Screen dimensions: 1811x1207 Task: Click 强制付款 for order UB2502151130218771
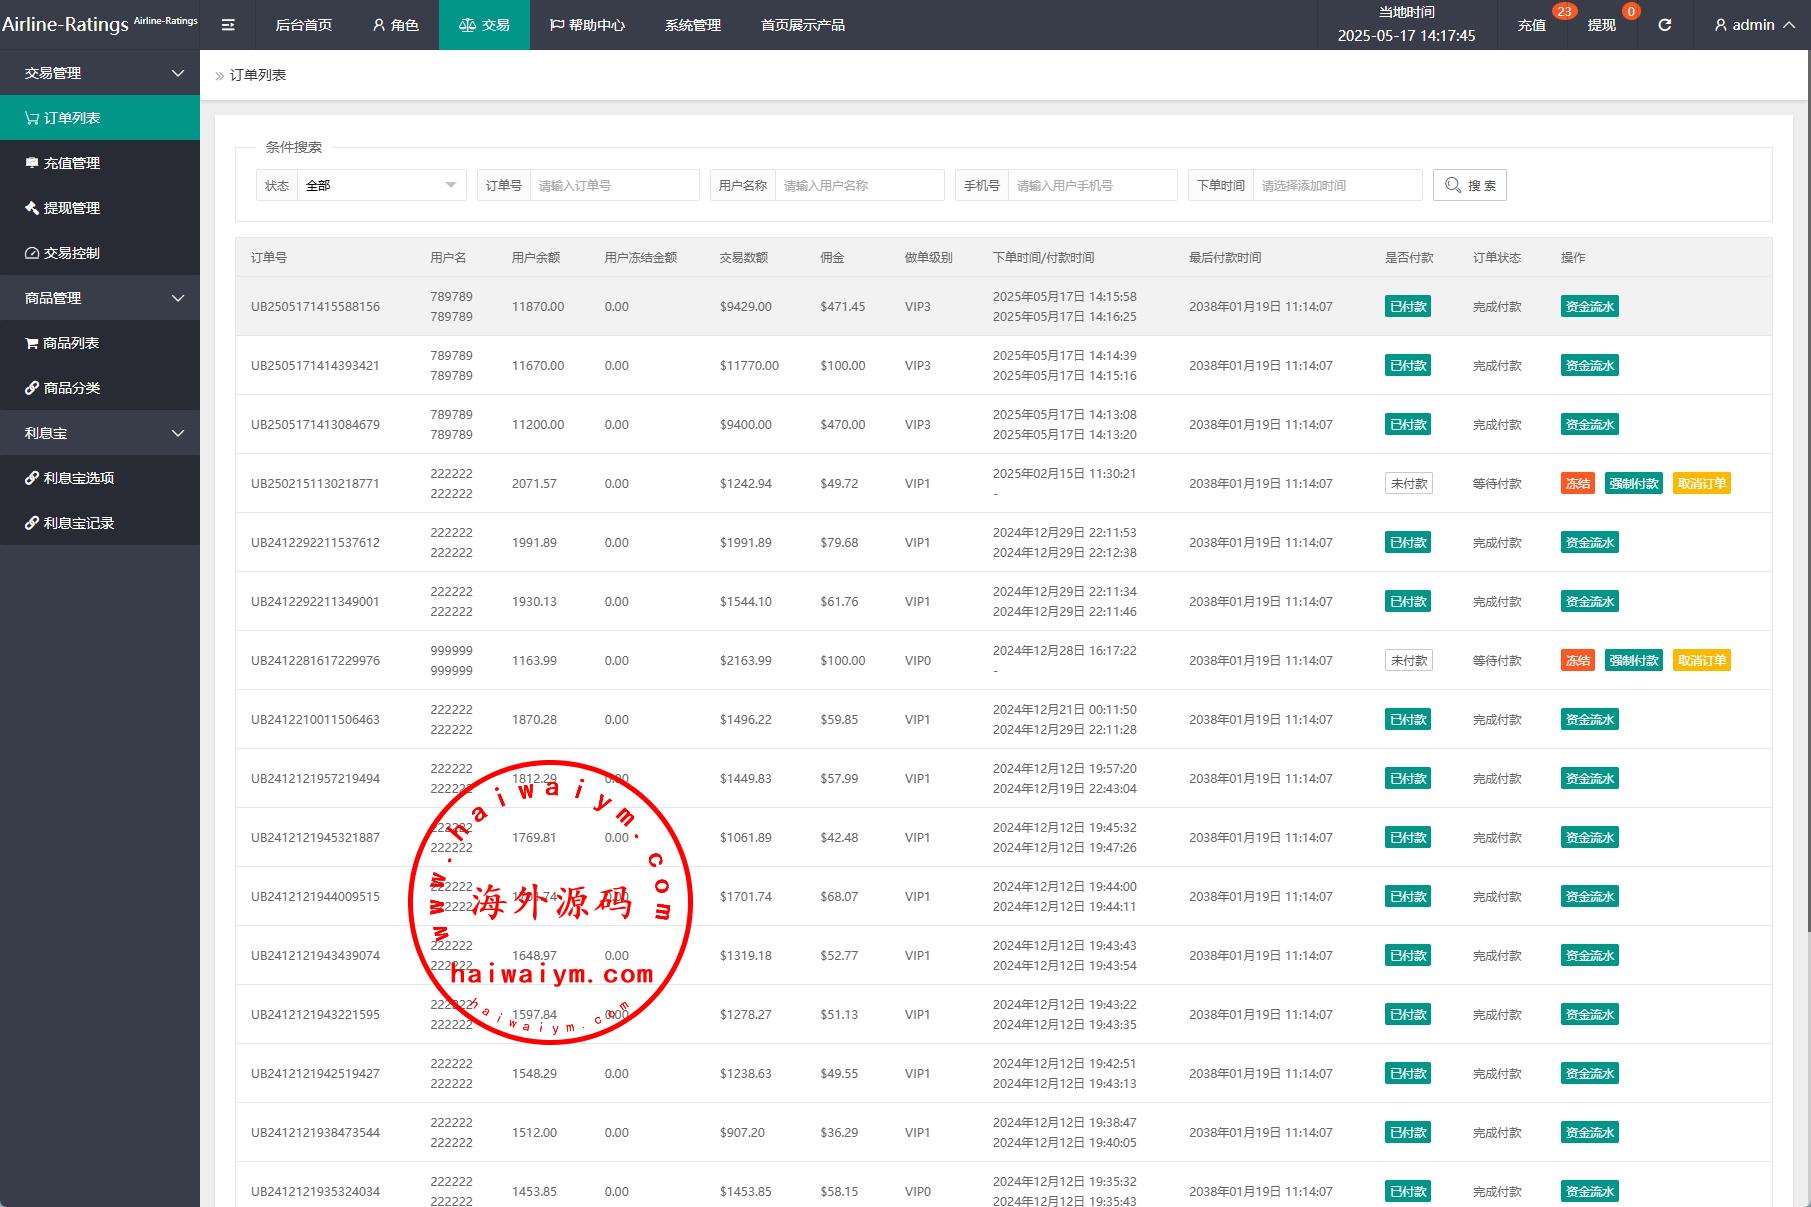1633,484
